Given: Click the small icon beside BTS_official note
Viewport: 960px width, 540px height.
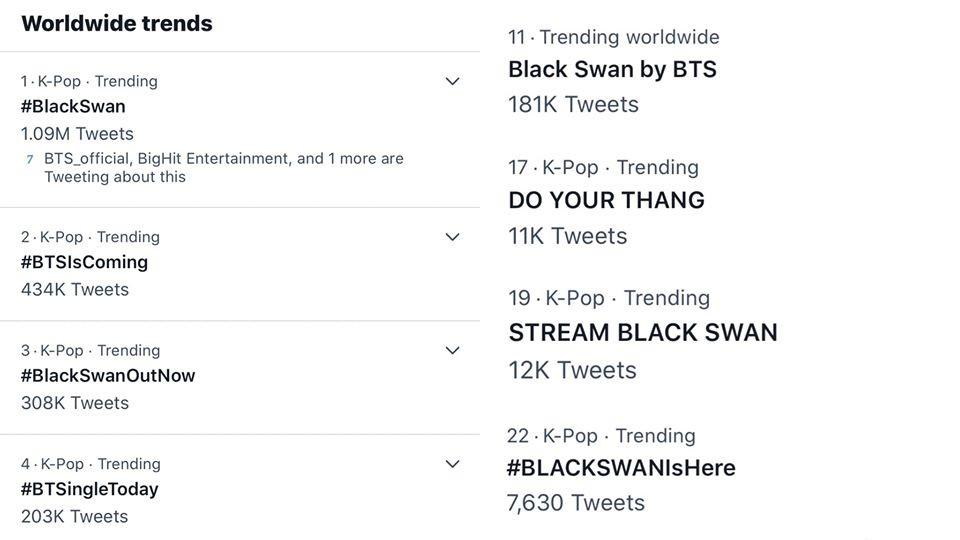Looking at the screenshot, I should click(x=30, y=160).
